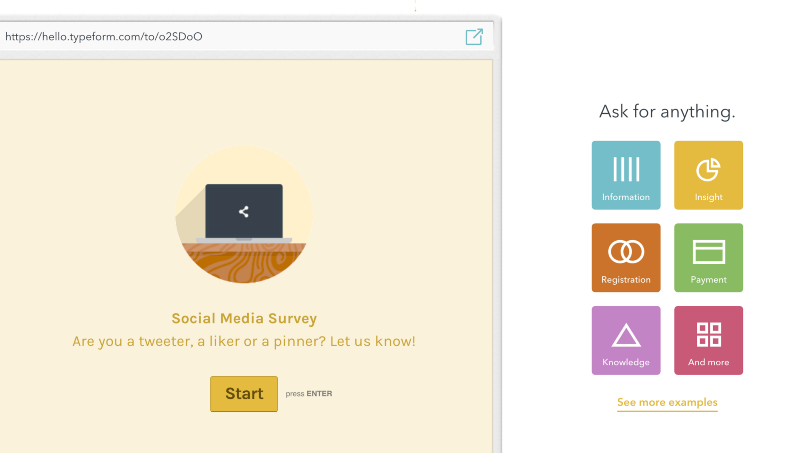The width and height of the screenshot is (800, 453).
Task: Select the Insight pie chart icon
Action: coord(708,169)
